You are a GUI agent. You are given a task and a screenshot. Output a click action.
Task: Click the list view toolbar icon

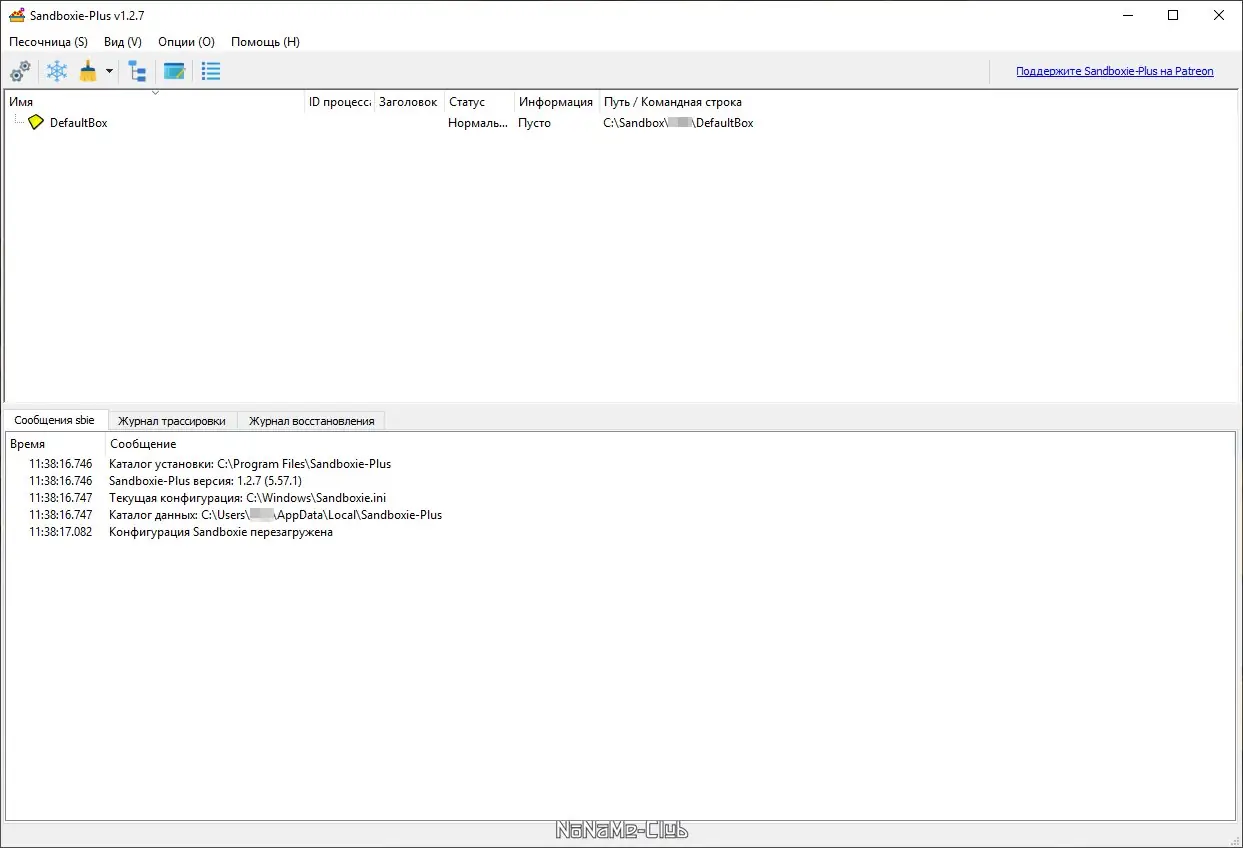click(211, 72)
